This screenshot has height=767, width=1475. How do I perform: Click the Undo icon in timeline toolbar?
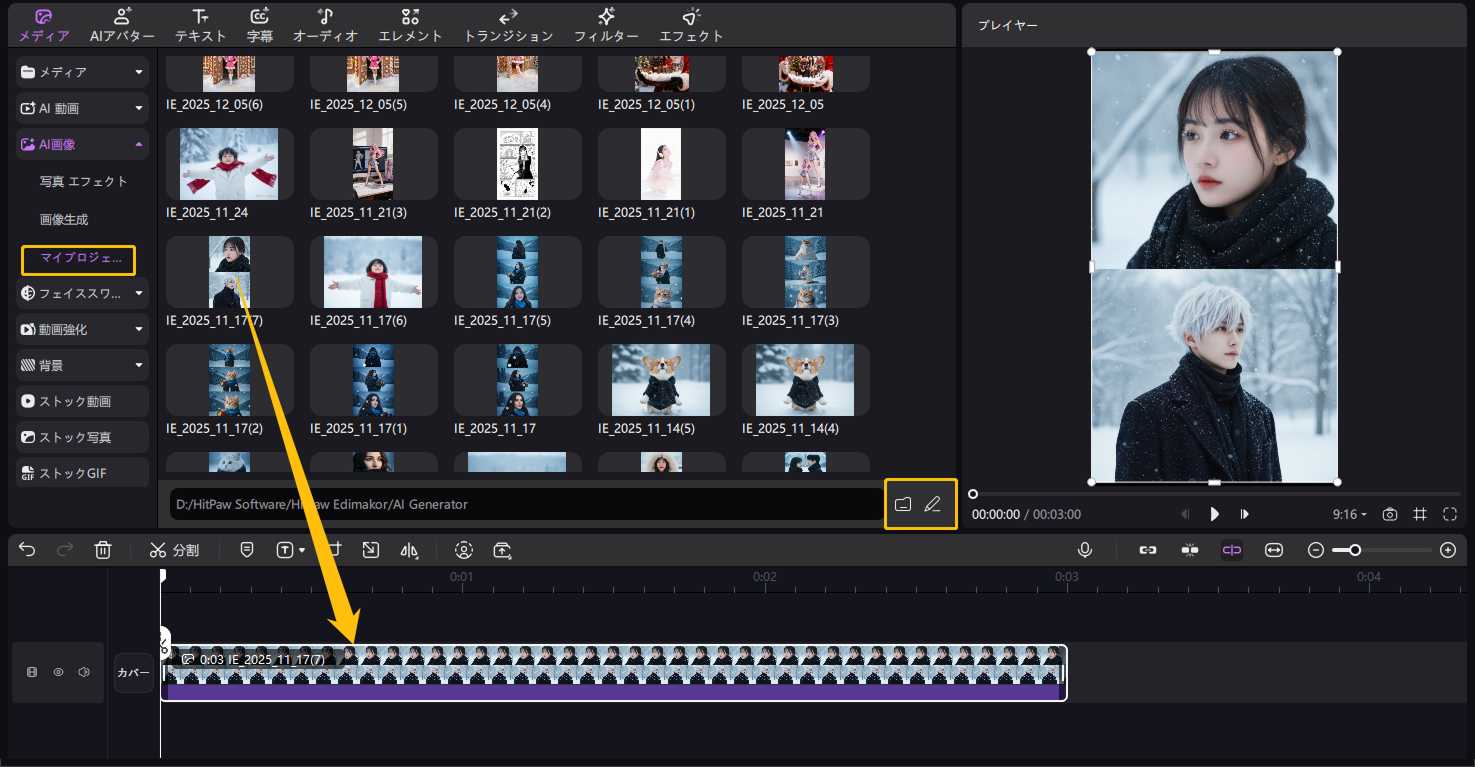pyautogui.click(x=25, y=549)
